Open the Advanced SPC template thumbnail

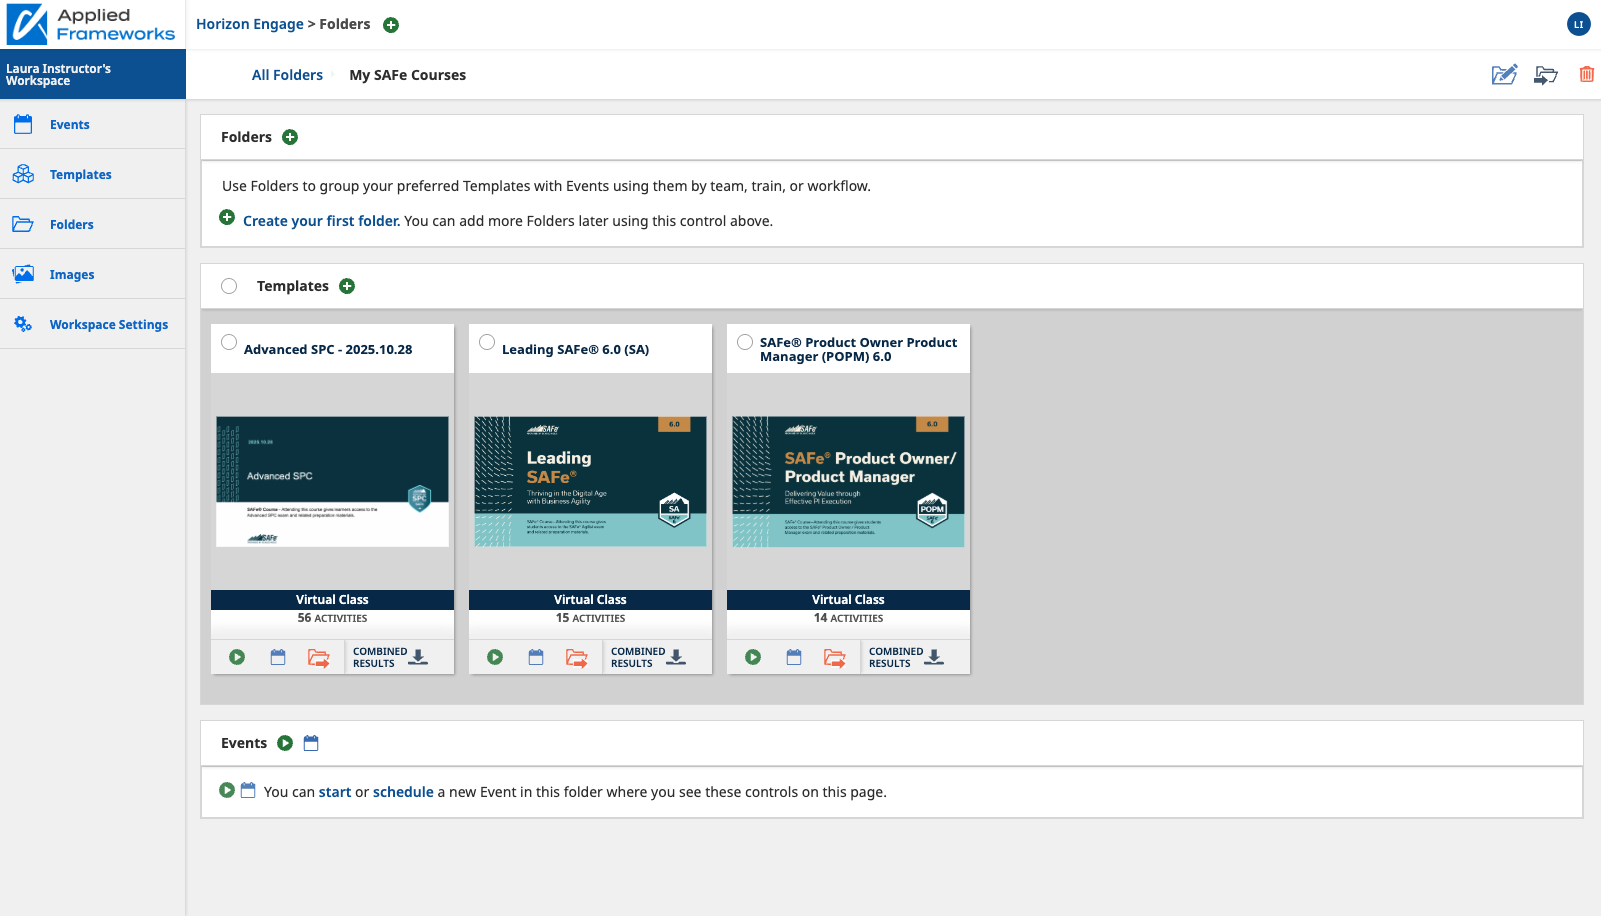point(332,481)
